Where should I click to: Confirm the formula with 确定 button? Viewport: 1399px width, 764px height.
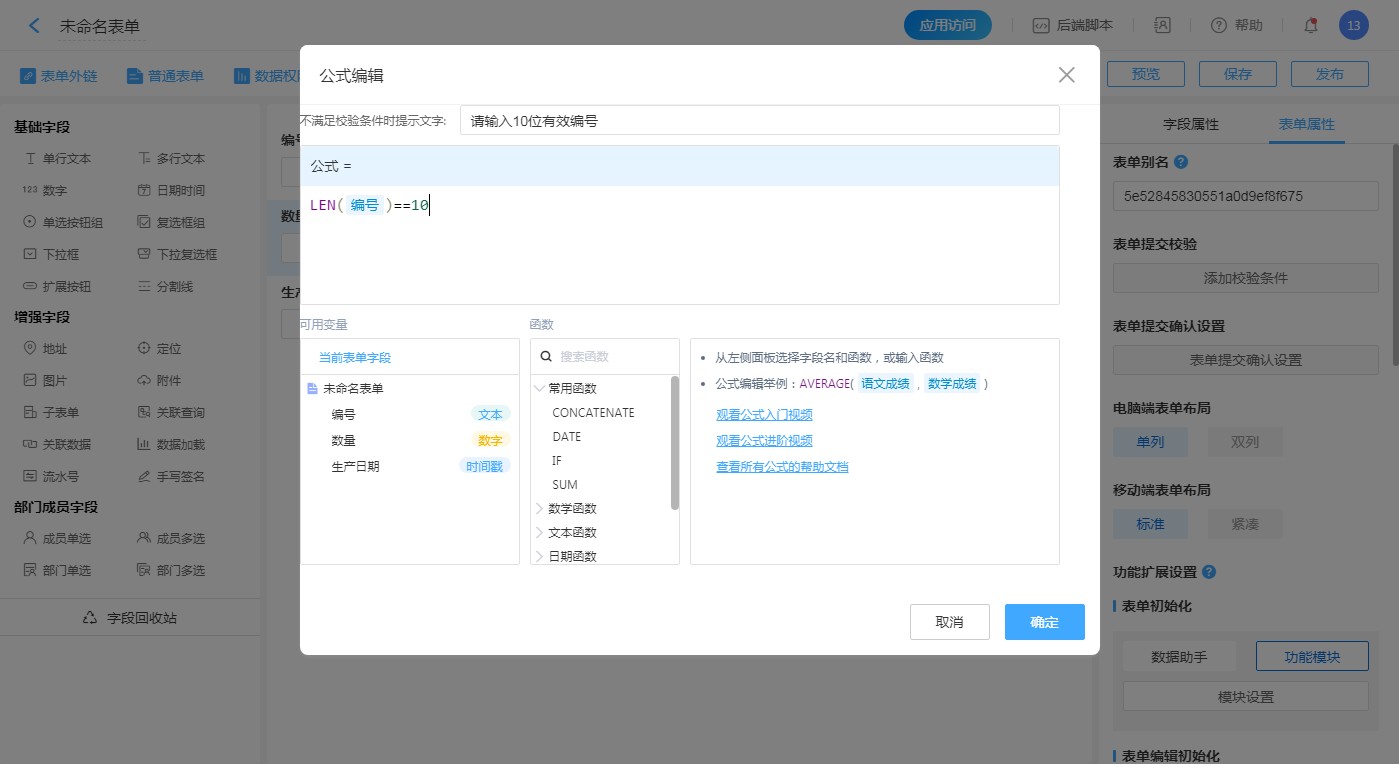[x=1044, y=622]
